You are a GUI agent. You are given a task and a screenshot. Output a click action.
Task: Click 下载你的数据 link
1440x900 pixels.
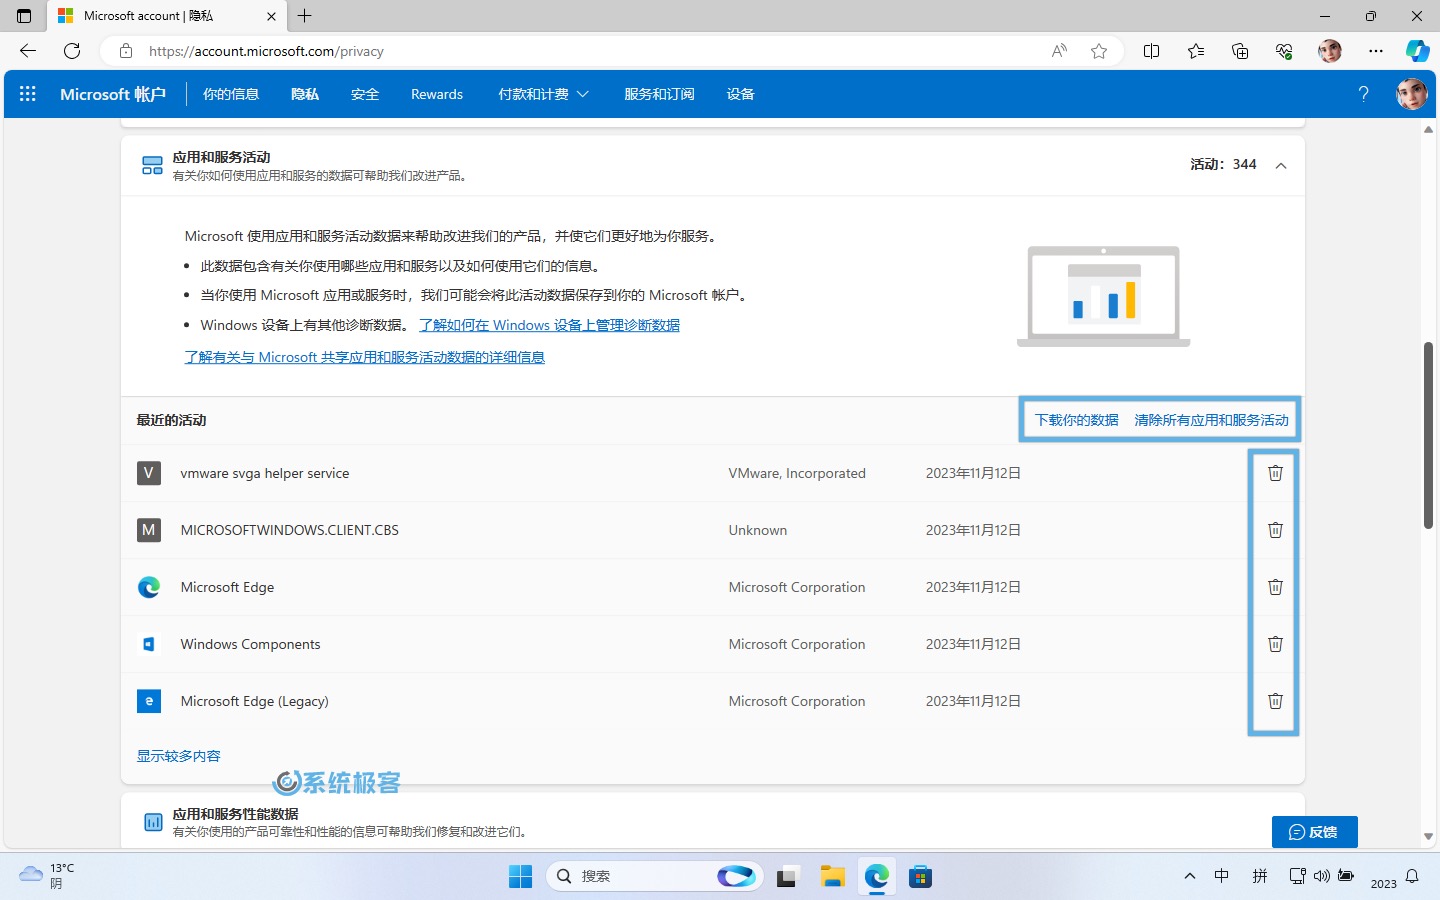pyautogui.click(x=1077, y=420)
